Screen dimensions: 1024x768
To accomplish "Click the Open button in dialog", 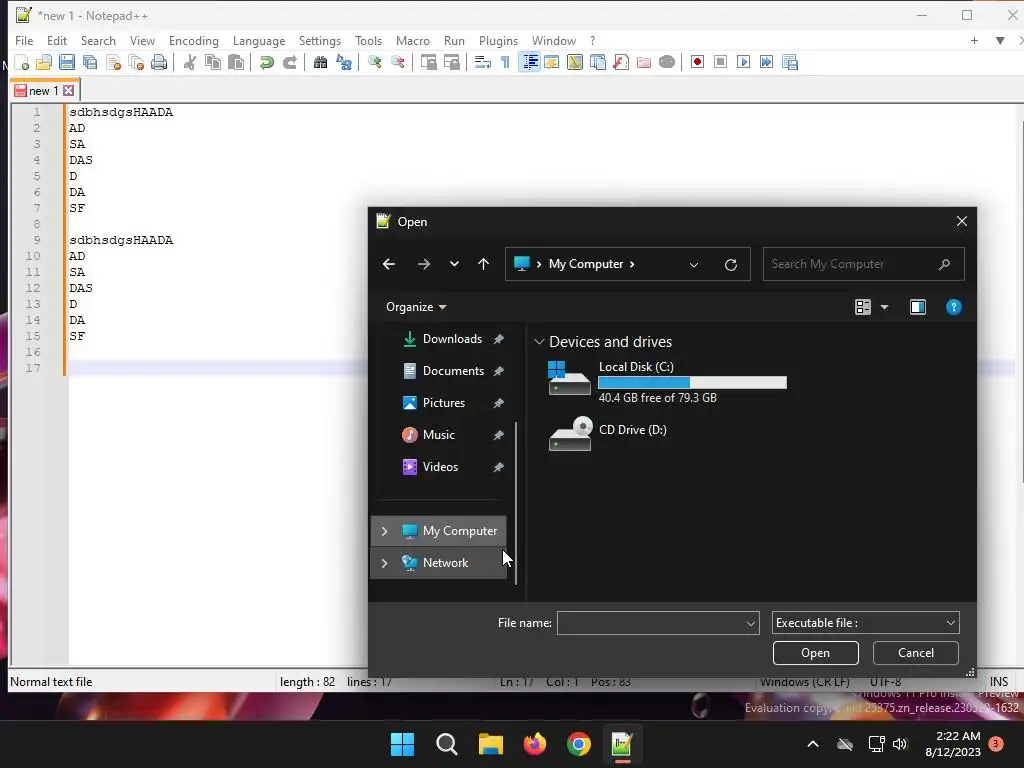I will point(816,653).
